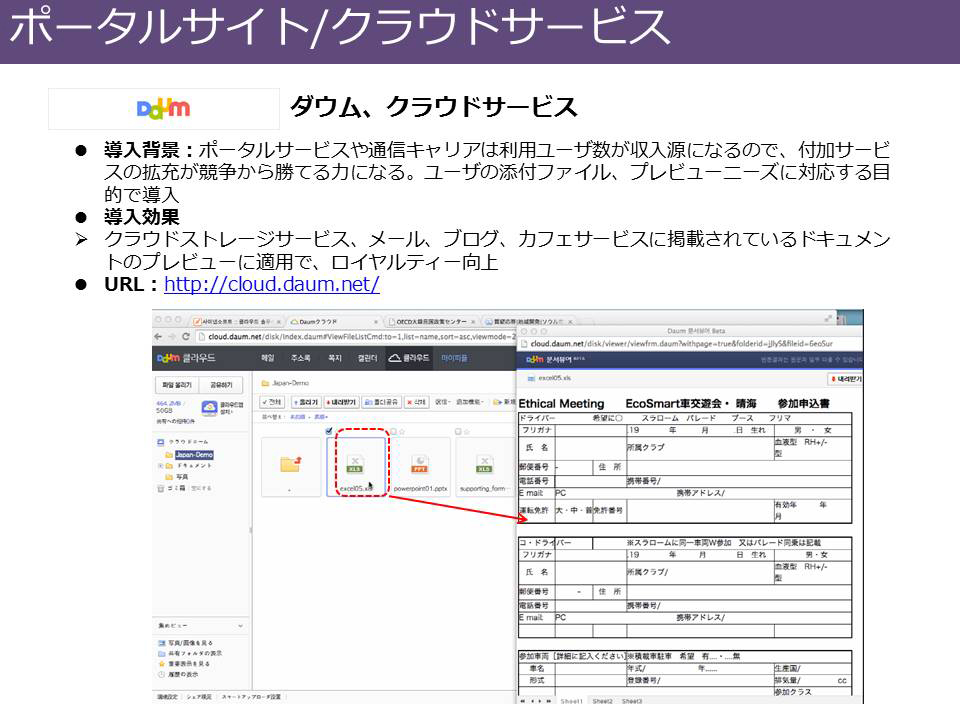Switch to the OECD大阪 browser tab
The image size is (960, 720).
pos(431,321)
